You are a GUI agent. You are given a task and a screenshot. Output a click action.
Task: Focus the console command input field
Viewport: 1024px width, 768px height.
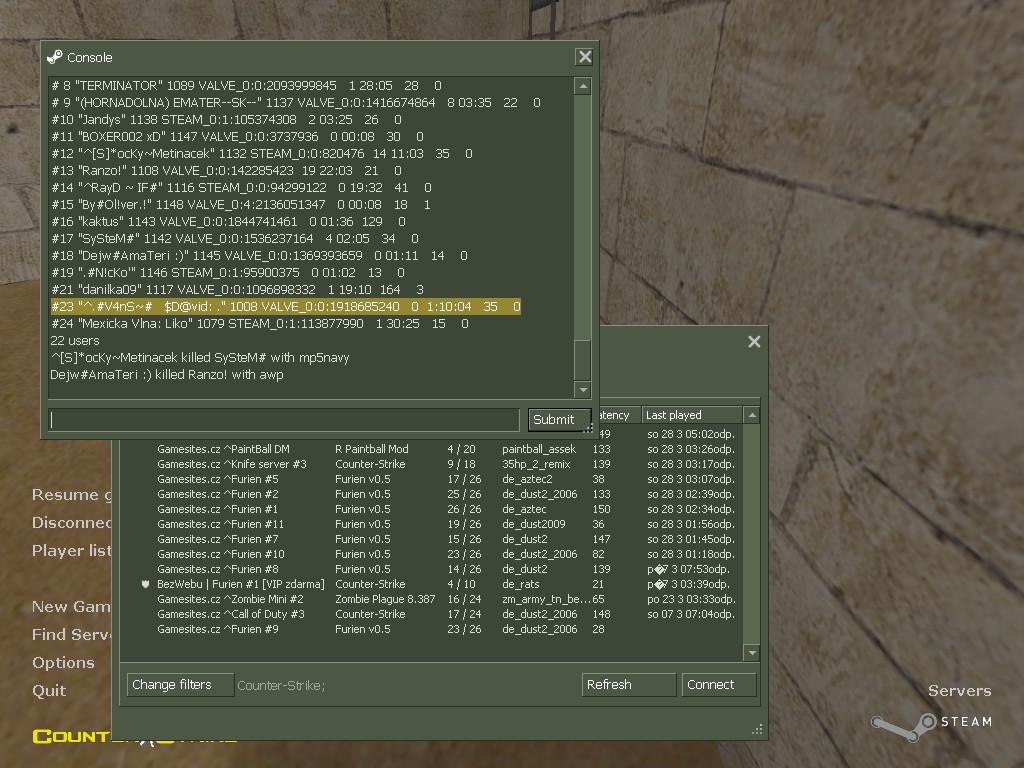tap(284, 419)
